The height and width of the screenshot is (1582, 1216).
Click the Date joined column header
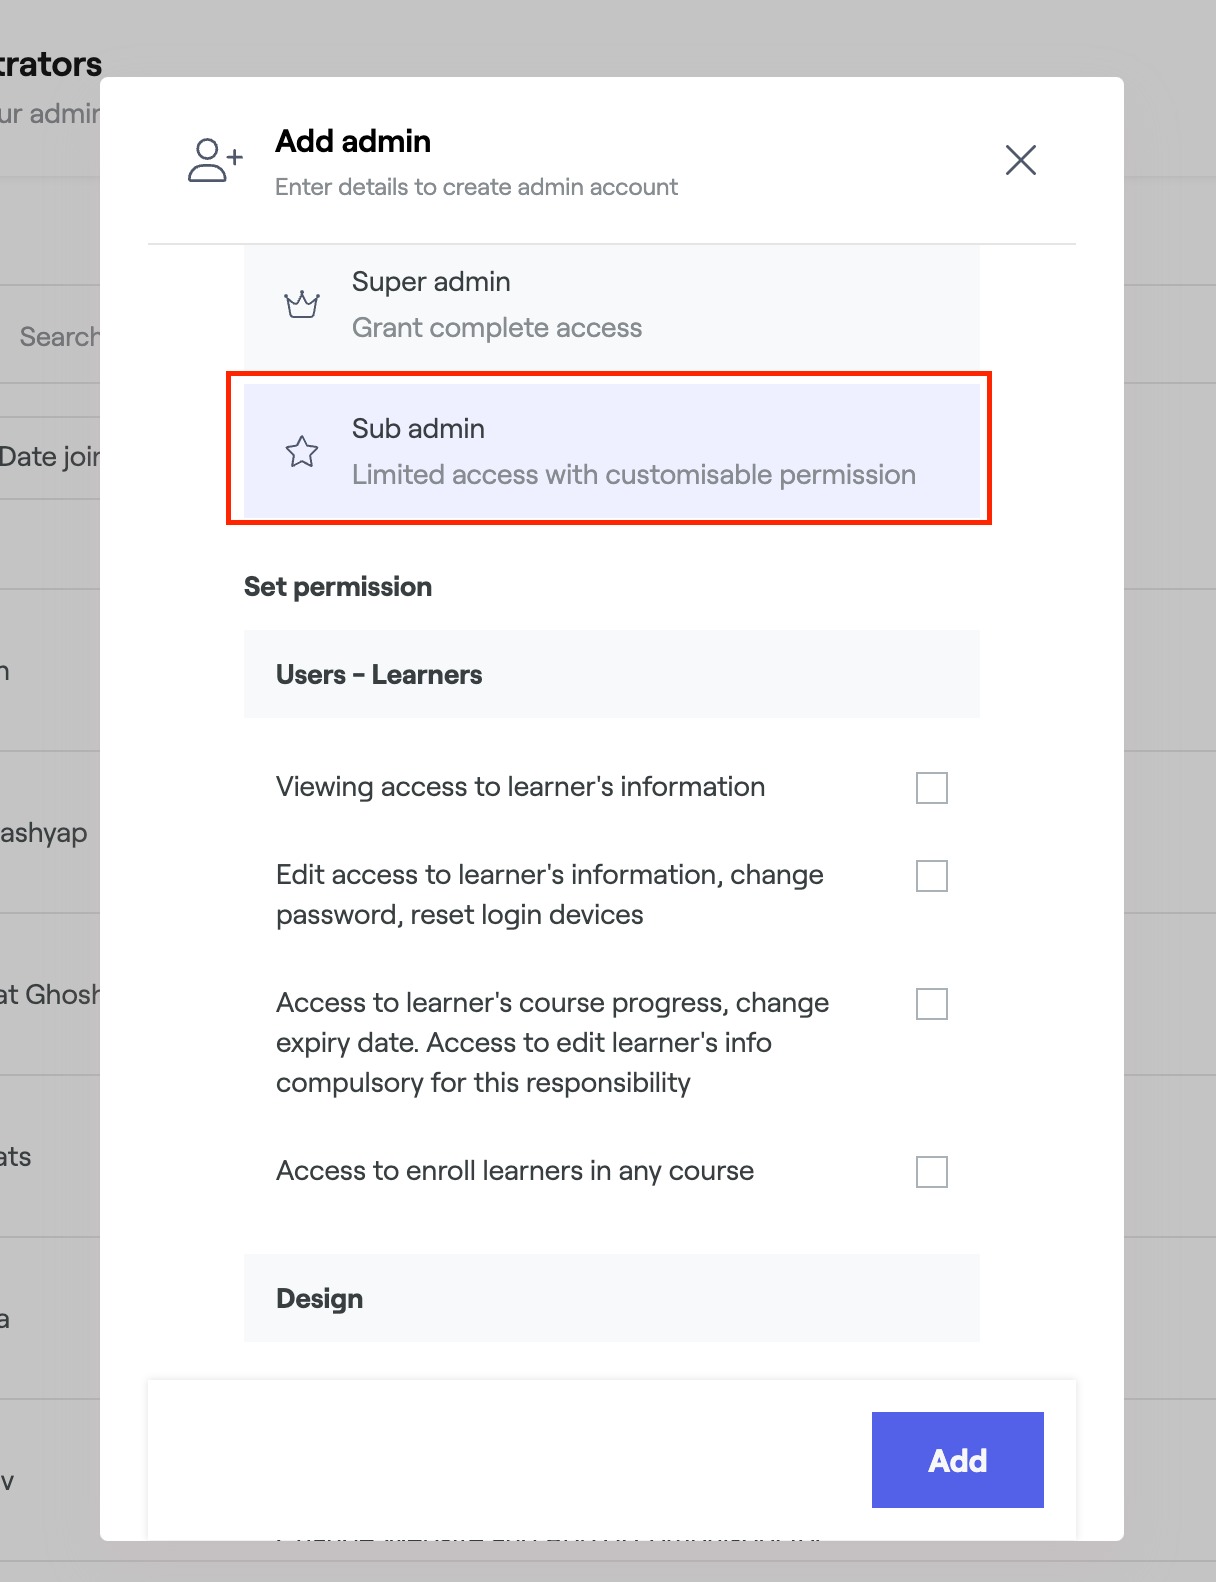click(x=50, y=457)
